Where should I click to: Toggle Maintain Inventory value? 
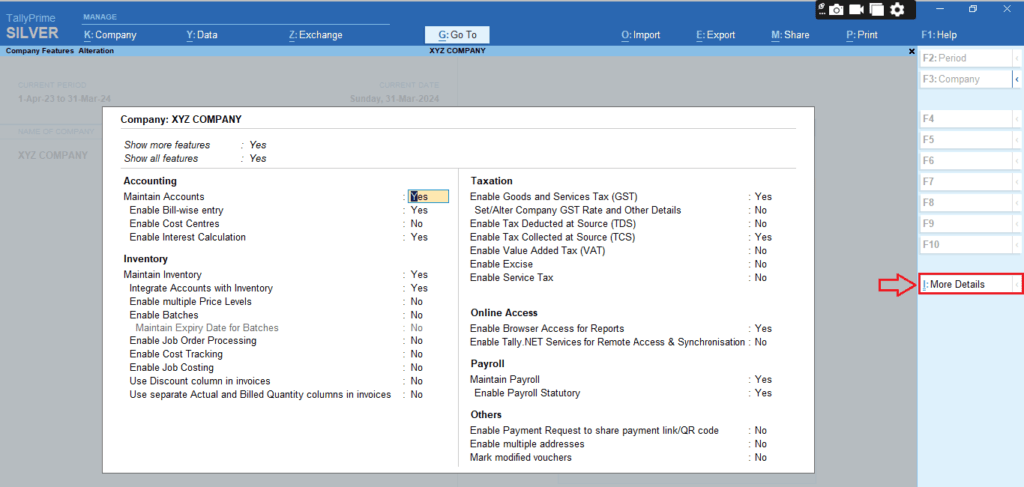[419, 275]
